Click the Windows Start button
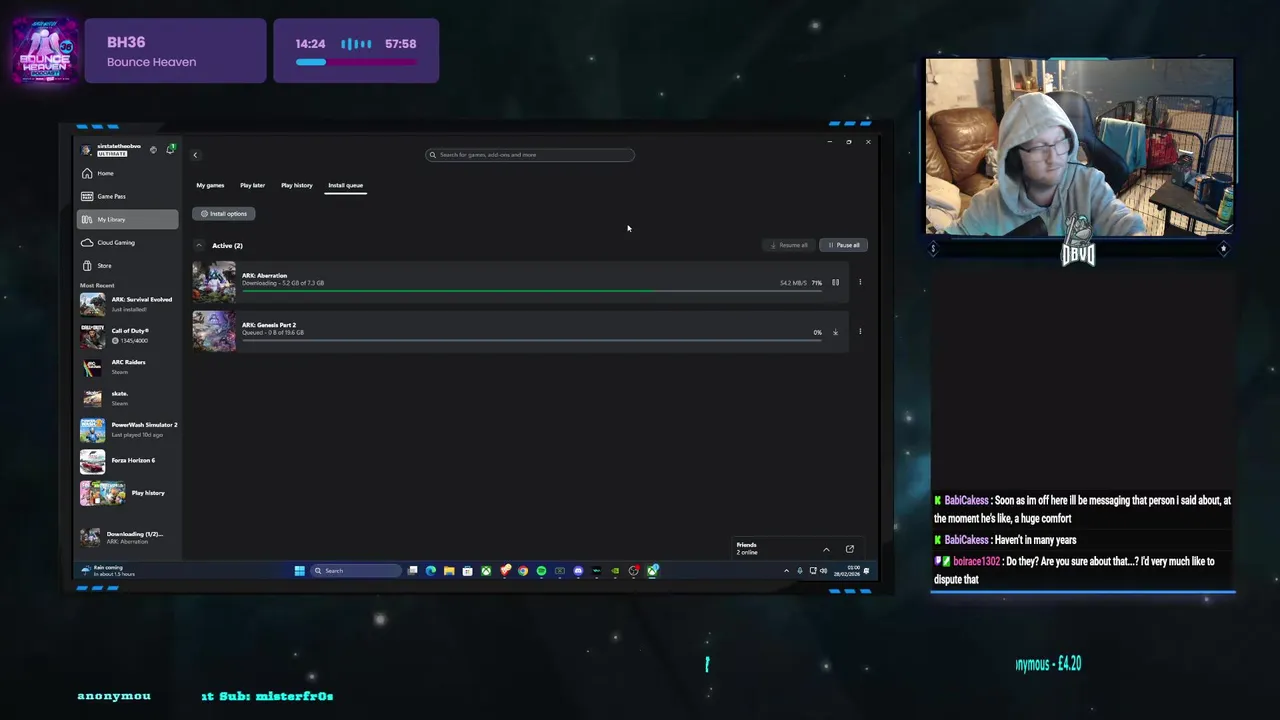Image resolution: width=1280 pixels, height=720 pixels. (299, 571)
